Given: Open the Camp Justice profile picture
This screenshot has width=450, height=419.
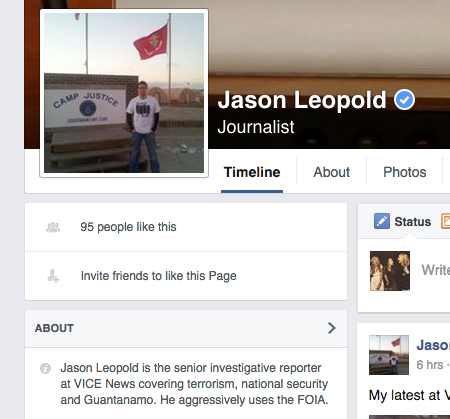Looking at the screenshot, I should click(124, 93).
